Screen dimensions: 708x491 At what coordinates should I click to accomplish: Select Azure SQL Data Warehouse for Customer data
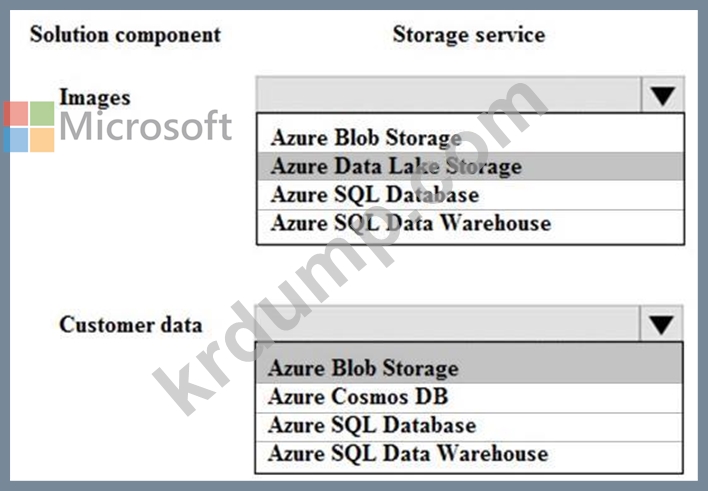pyautogui.click(x=469, y=454)
